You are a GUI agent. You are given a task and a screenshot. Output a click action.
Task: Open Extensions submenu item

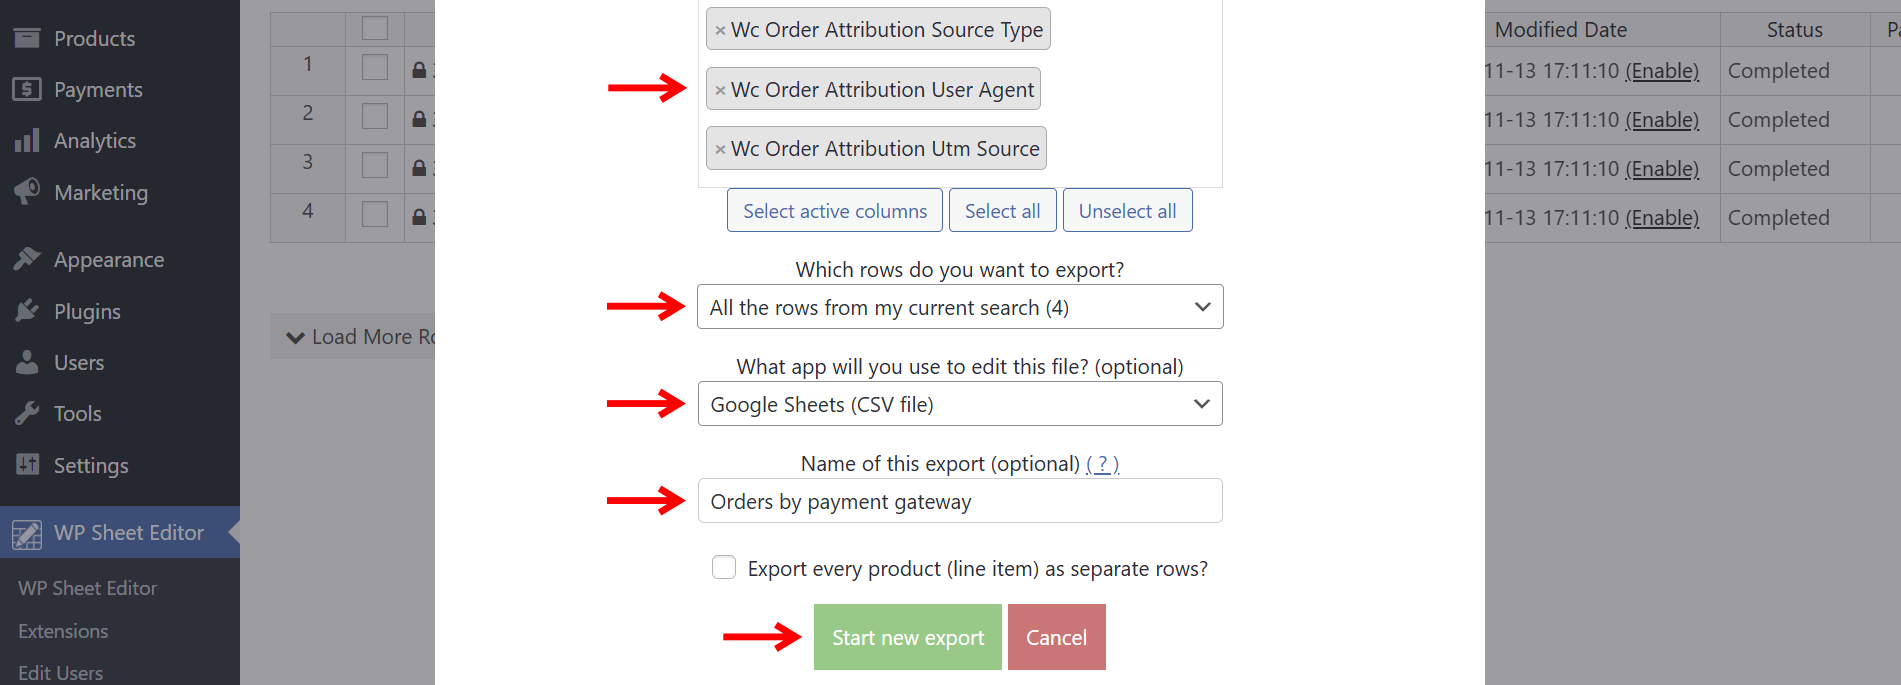[63, 631]
